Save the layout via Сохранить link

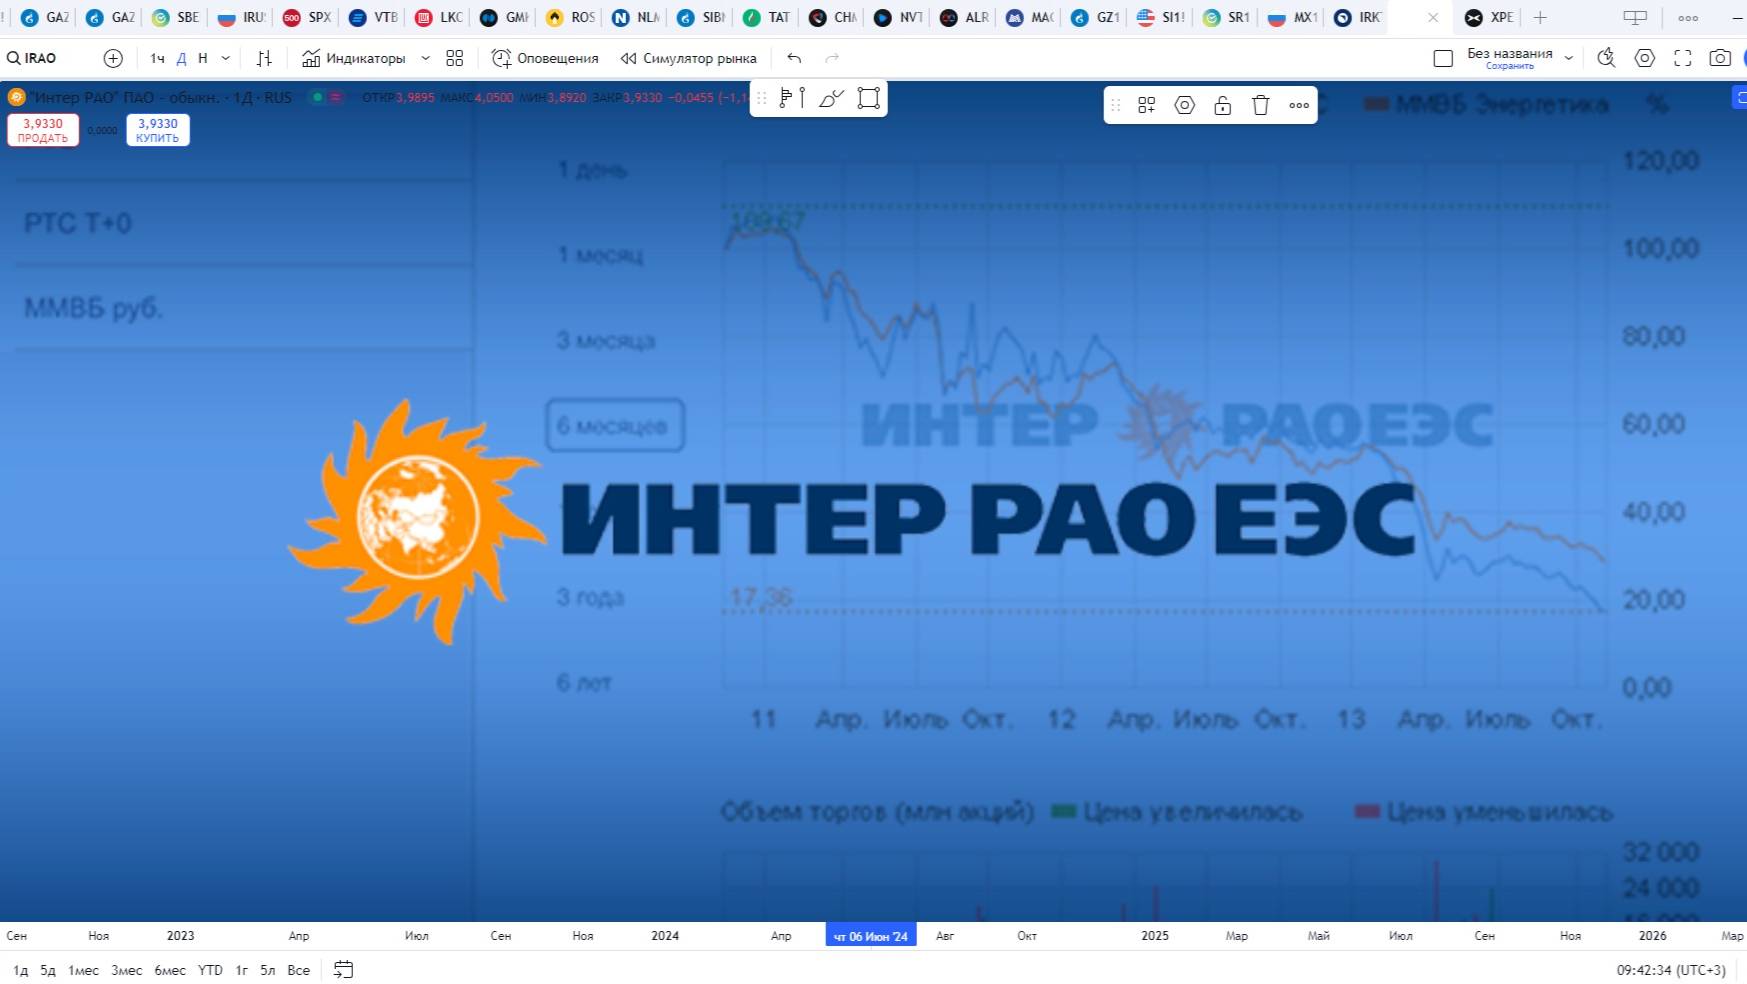(x=1509, y=66)
